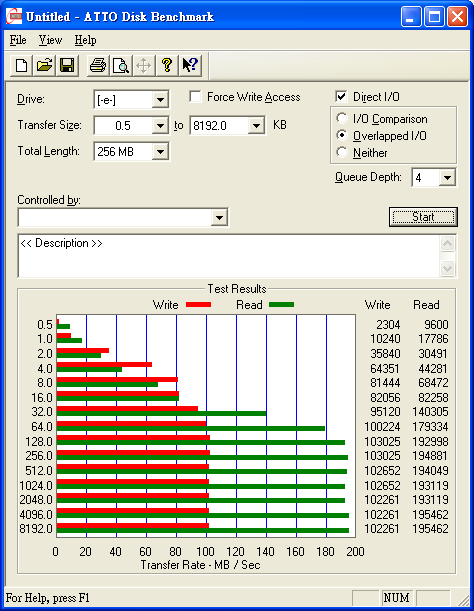This screenshot has height=611, width=474.
Task: Click Description scrollbar down arrow
Action: coord(447,268)
